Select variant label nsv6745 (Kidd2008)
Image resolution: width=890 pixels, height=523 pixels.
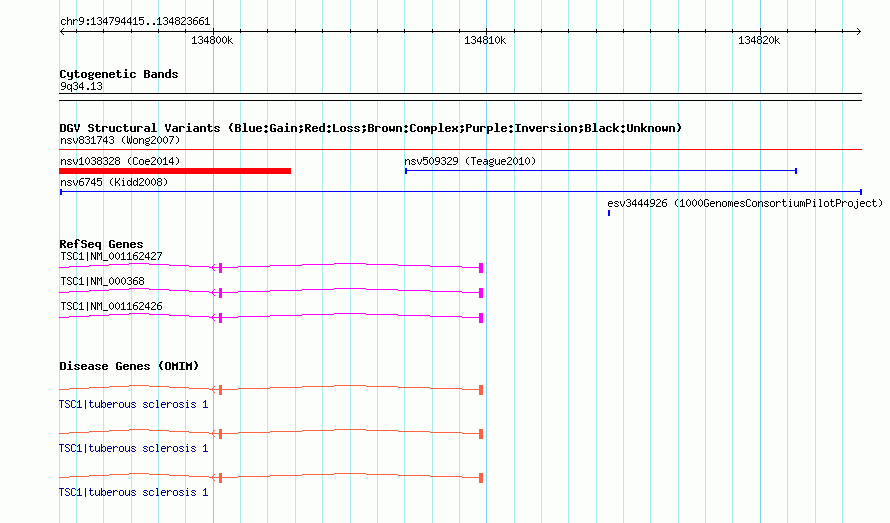[114, 182]
